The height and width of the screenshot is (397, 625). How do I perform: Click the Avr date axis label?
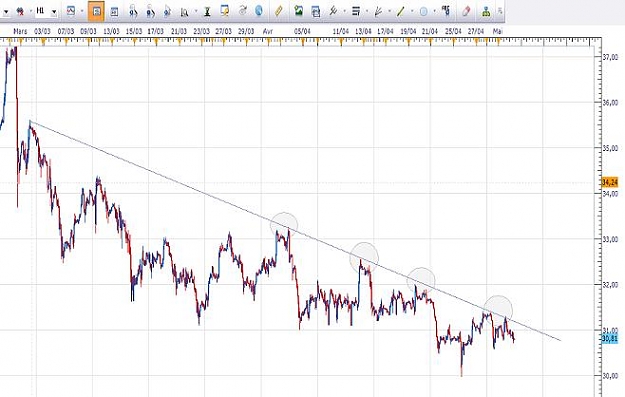[268, 31]
